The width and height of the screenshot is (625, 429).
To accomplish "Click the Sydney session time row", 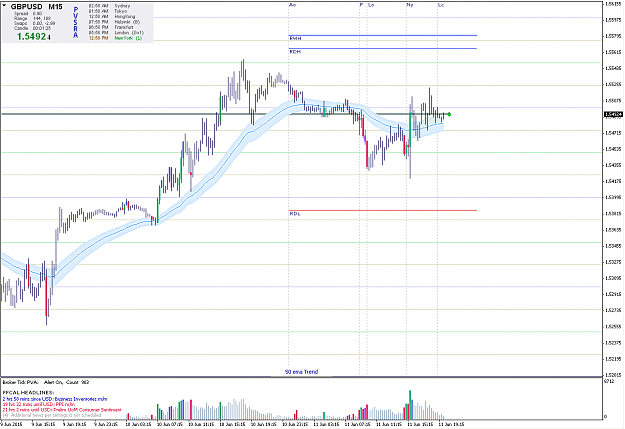I will click(x=109, y=6).
